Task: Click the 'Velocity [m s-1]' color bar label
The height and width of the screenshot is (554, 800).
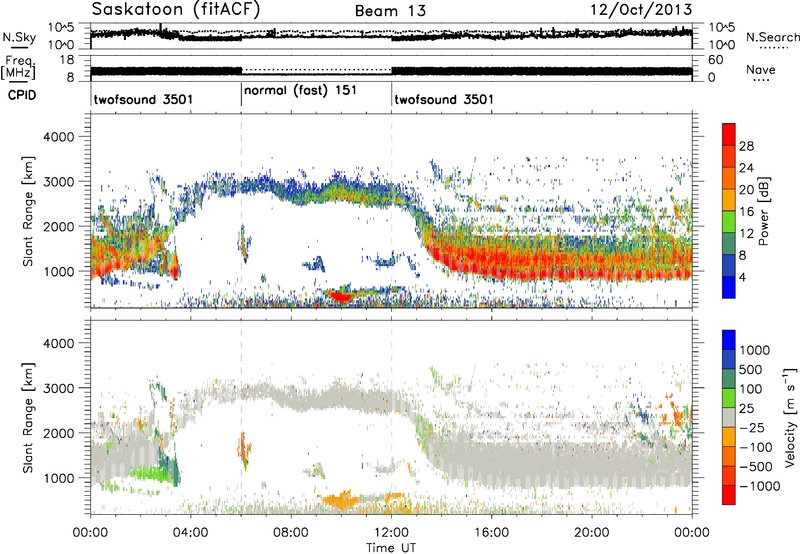Action: pyautogui.click(x=790, y=417)
